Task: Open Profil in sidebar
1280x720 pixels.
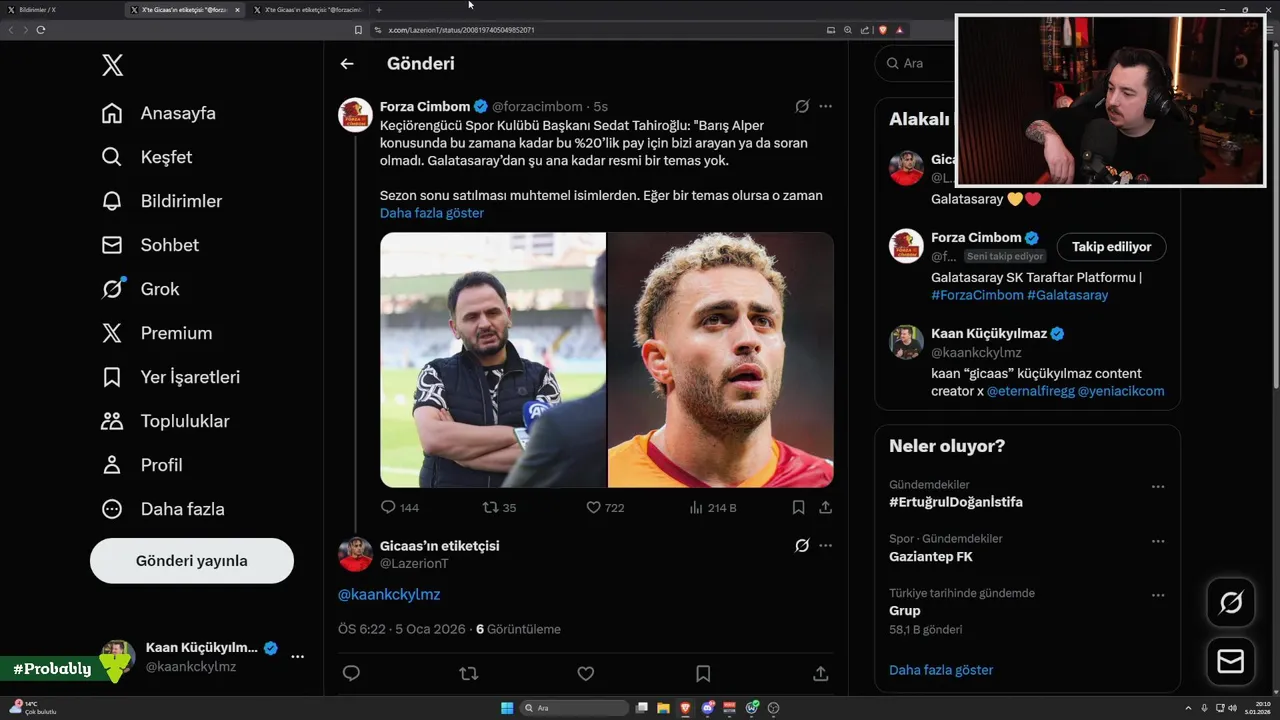Action: click(142, 465)
